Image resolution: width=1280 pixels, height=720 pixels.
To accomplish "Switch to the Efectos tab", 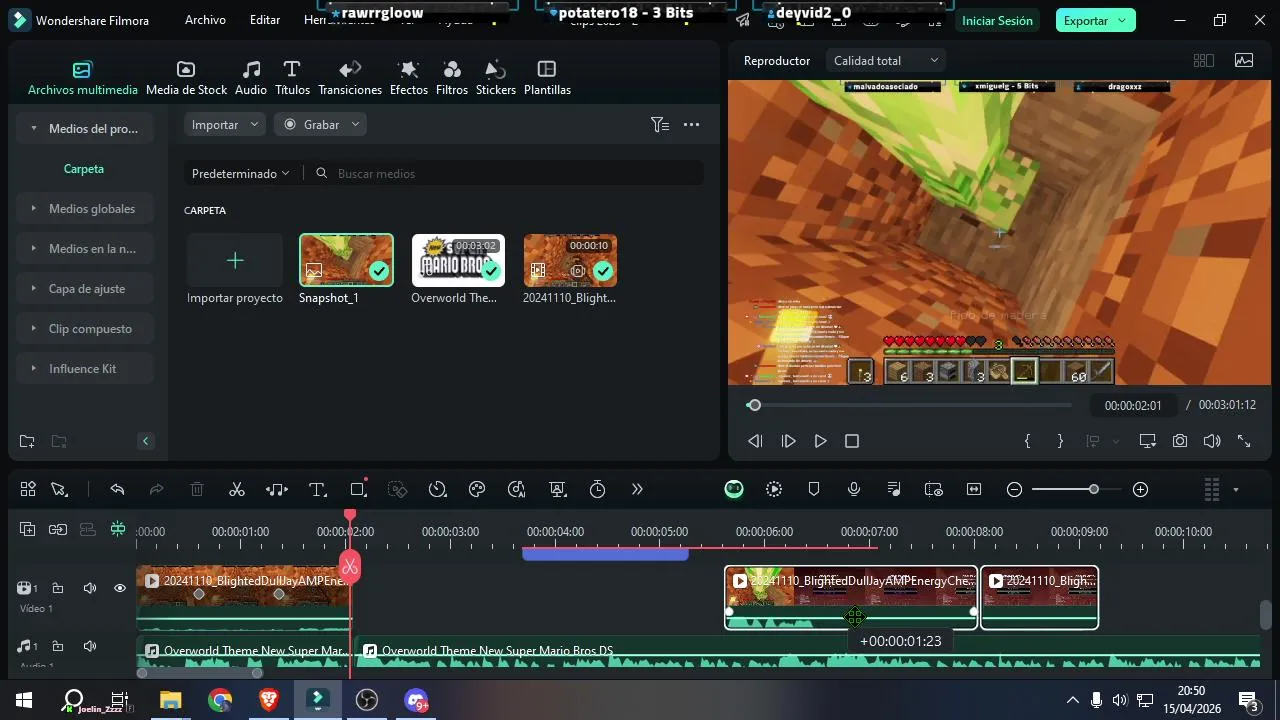I will [408, 78].
